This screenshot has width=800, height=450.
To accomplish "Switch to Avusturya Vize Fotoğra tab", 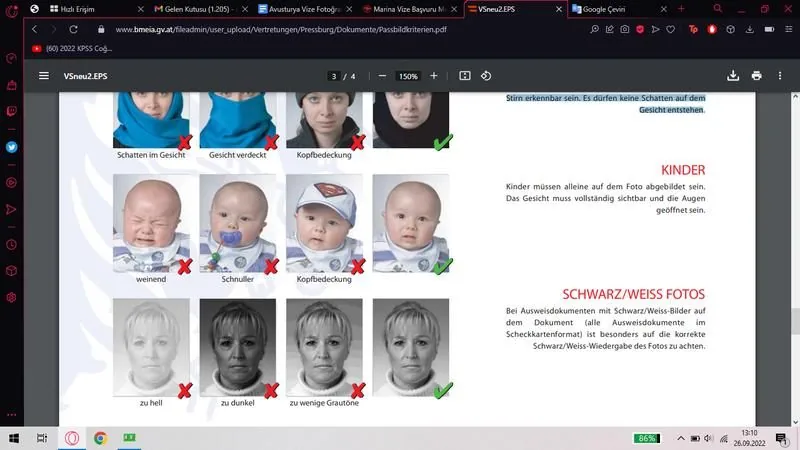I will point(304,9).
